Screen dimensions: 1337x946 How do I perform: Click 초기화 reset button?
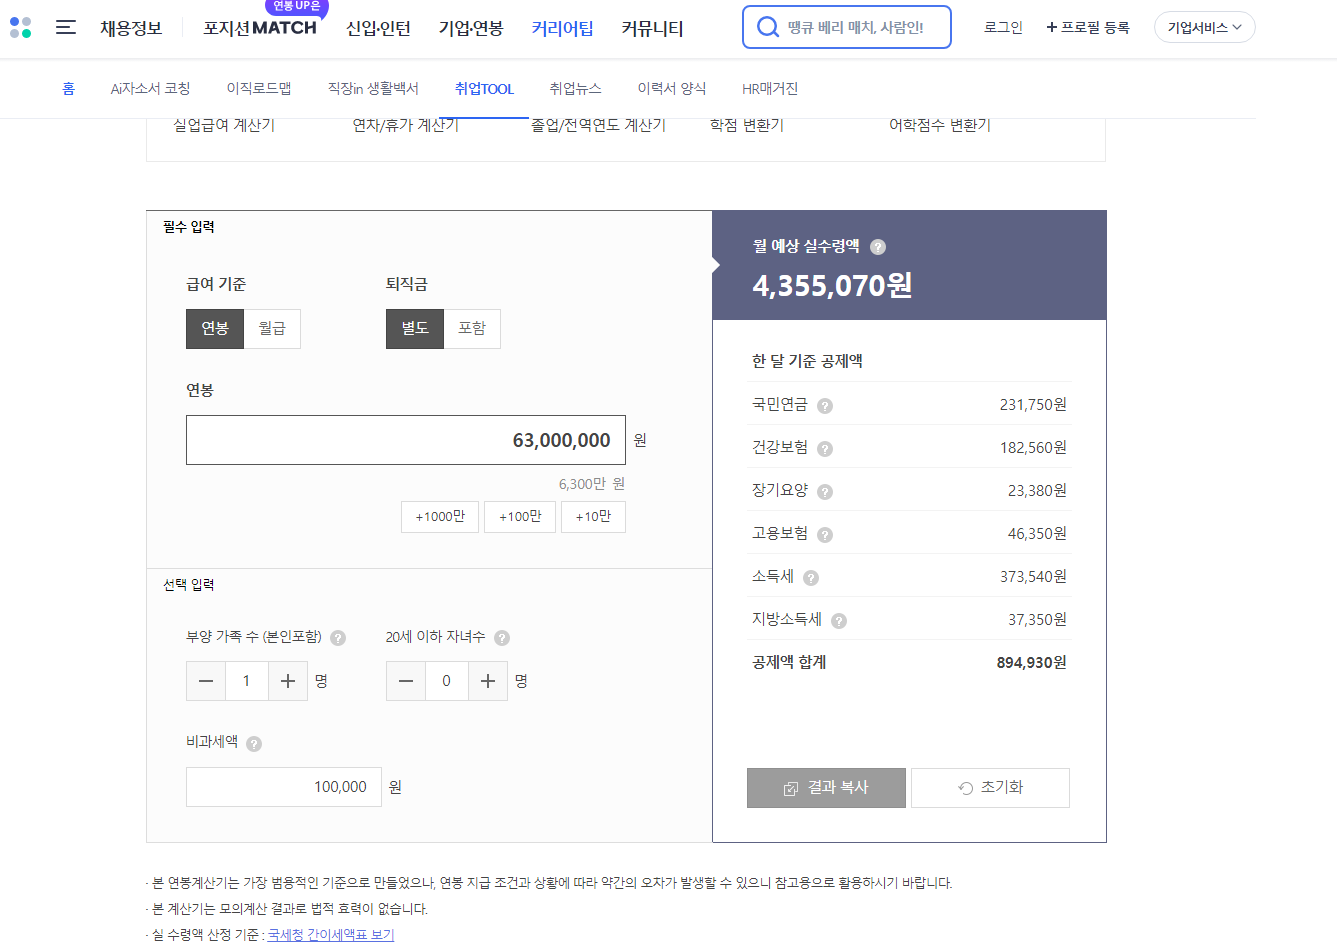[x=990, y=788]
